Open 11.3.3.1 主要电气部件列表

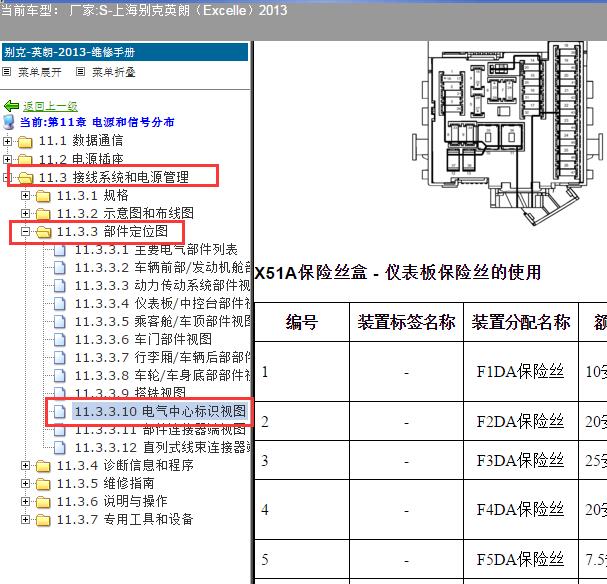[x=156, y=250]
